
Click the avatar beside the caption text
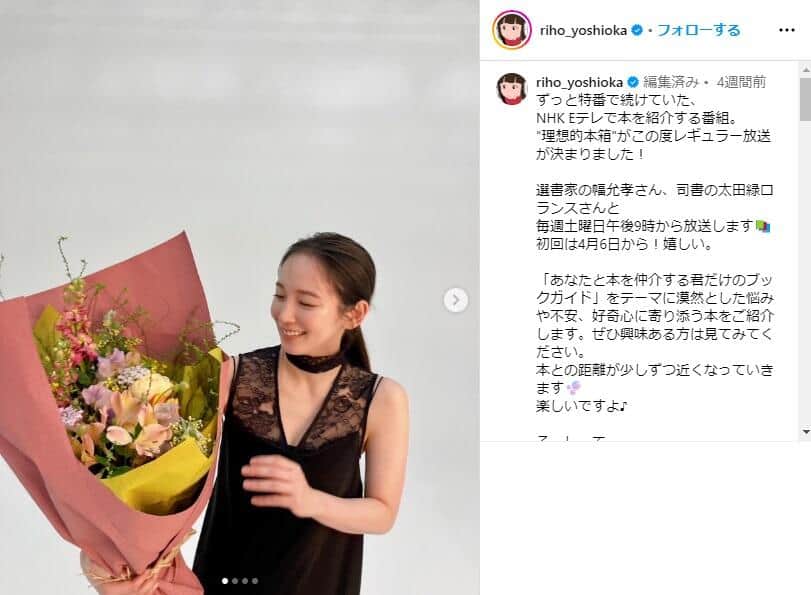coord(512,88)
